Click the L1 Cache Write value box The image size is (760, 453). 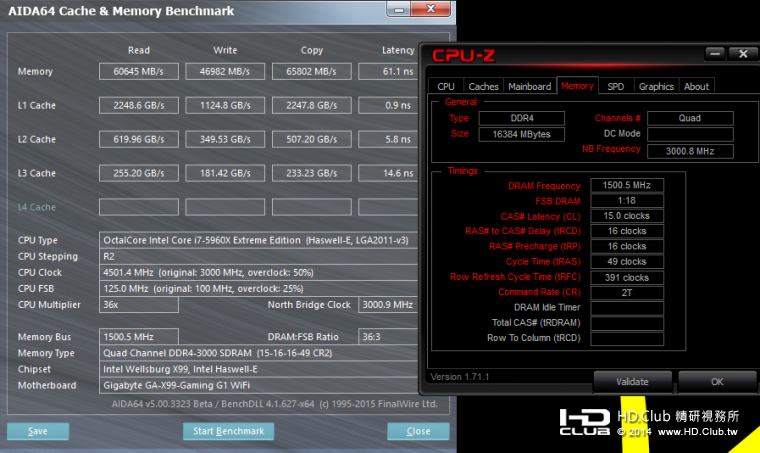225,105
